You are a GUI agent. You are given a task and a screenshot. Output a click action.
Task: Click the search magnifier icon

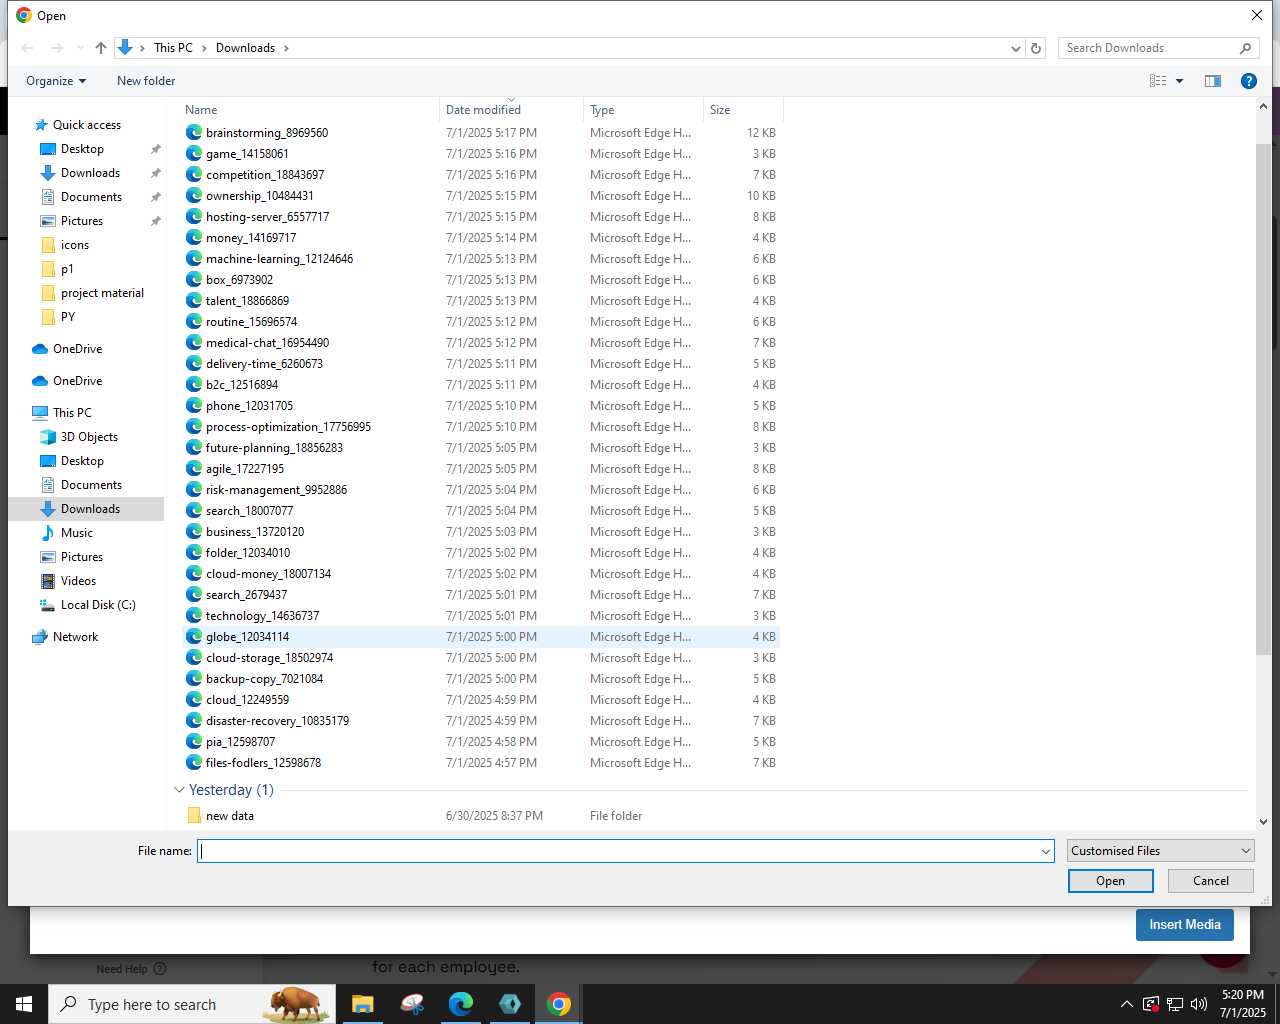[1245, 48]
